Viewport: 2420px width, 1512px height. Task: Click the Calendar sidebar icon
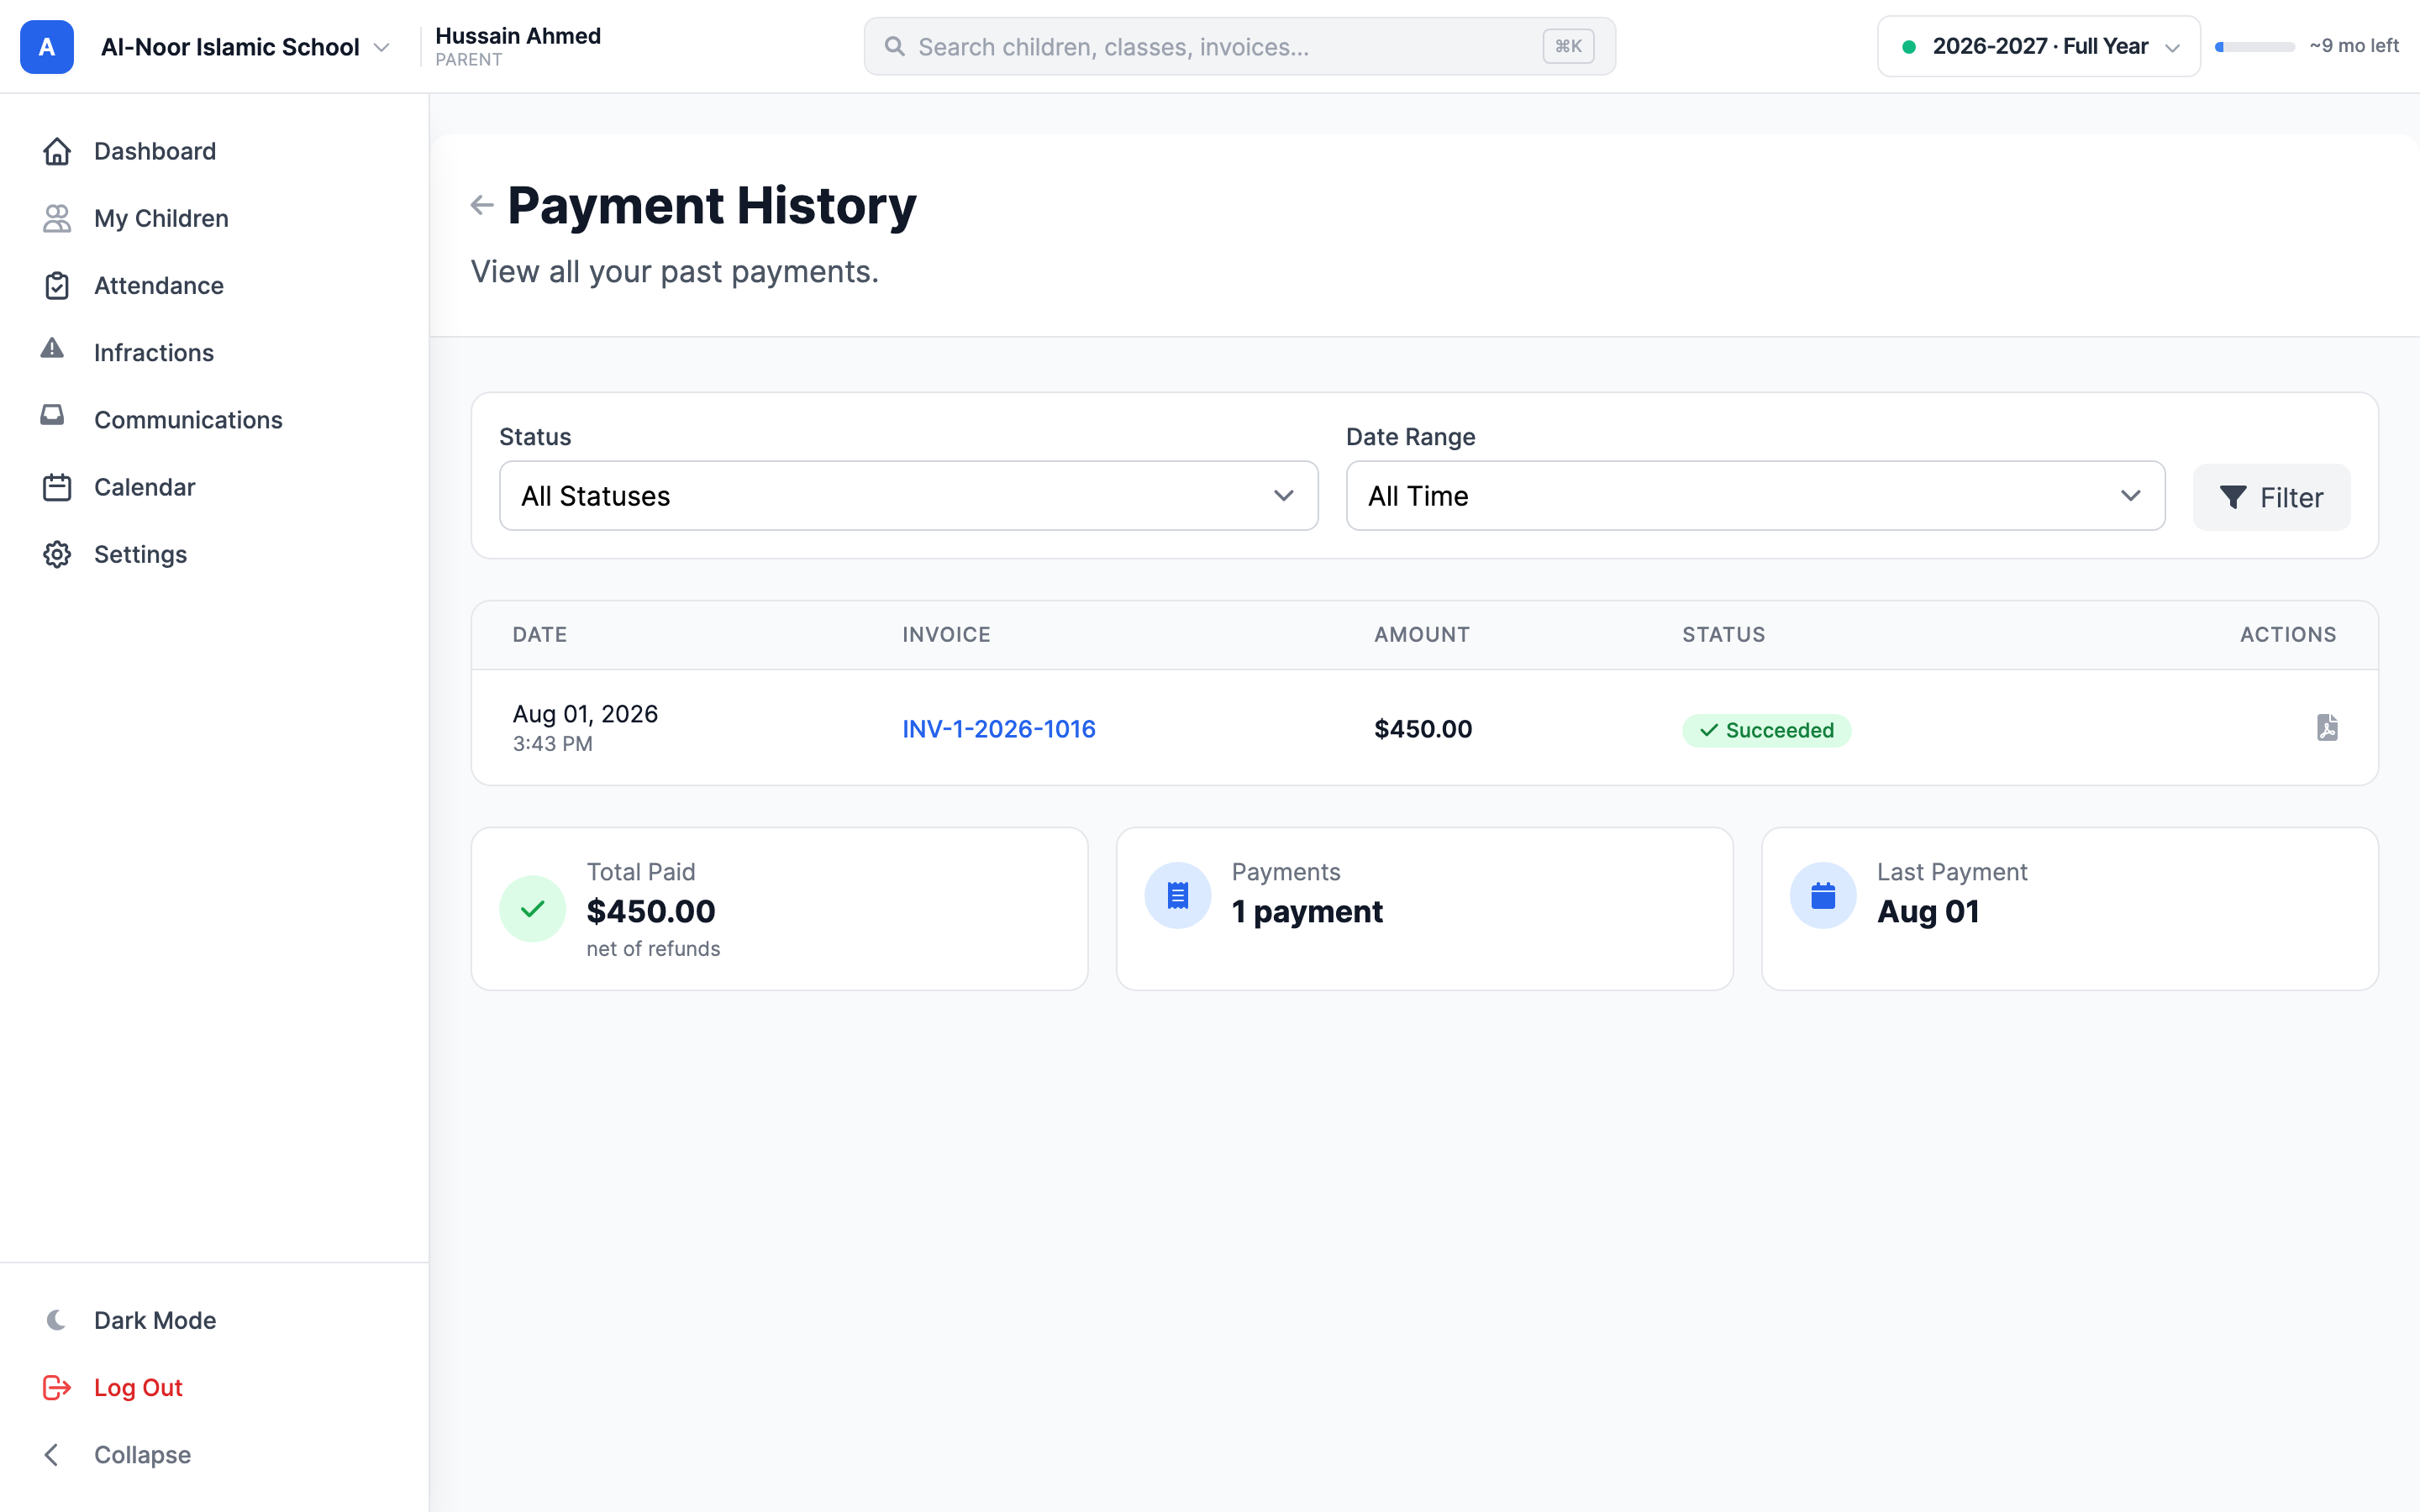coord(57,487)
